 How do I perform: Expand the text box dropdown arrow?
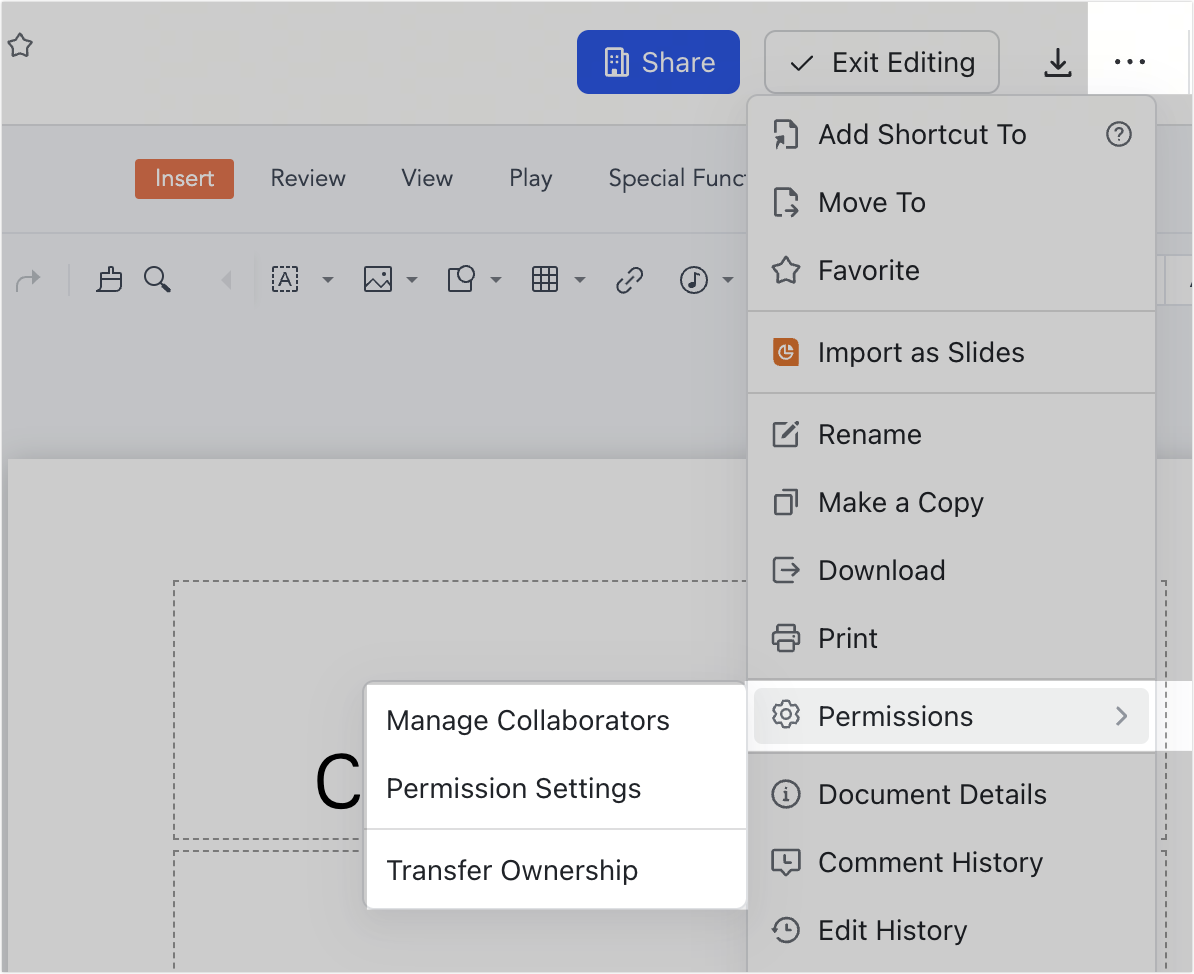click(x=328, y=280)
